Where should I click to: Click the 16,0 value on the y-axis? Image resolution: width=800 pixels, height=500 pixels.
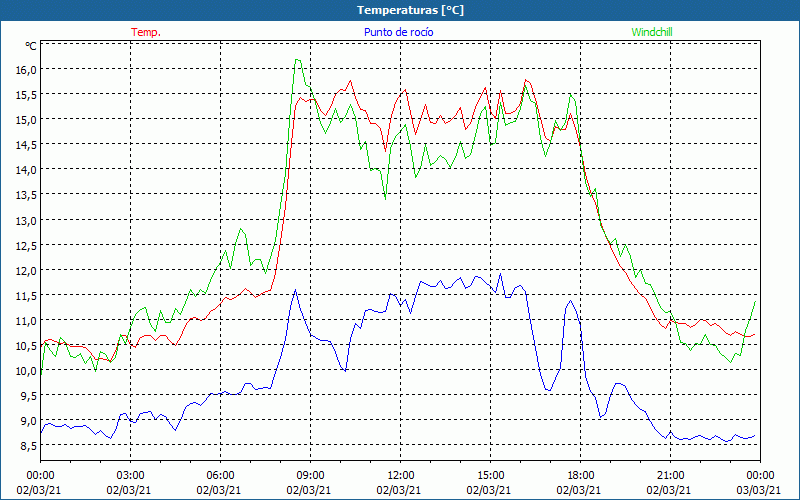point(26,70)
